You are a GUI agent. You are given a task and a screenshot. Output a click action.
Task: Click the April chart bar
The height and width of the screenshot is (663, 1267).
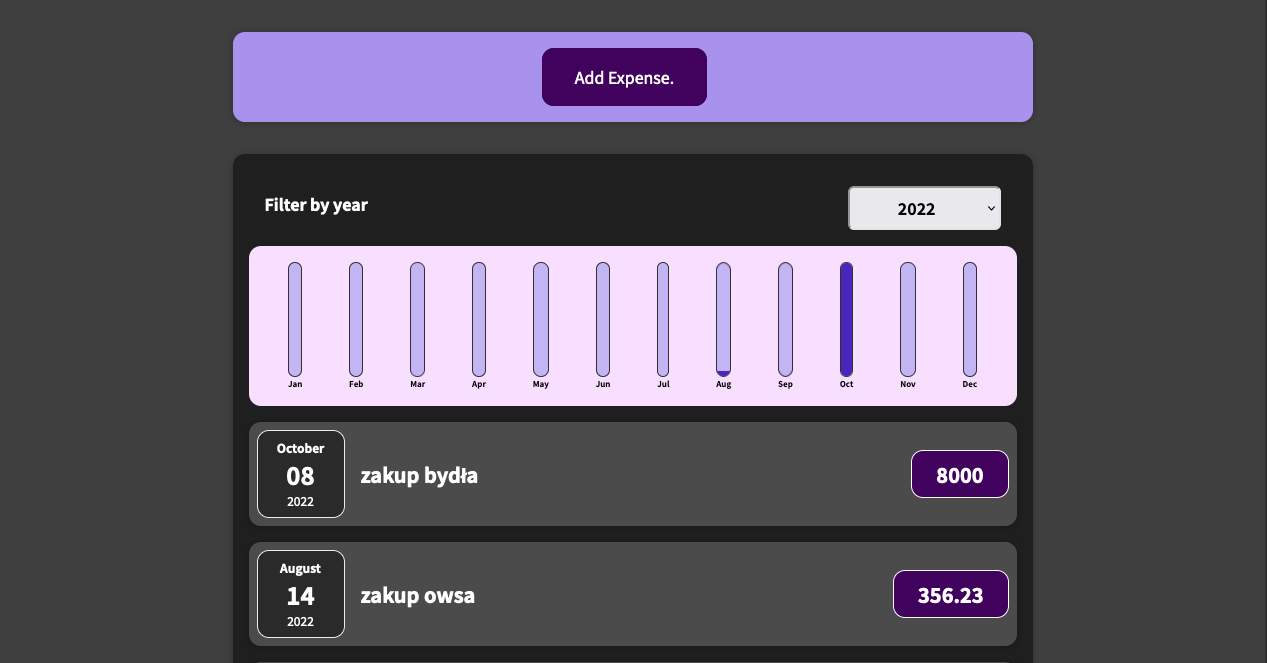coord(479,319)
